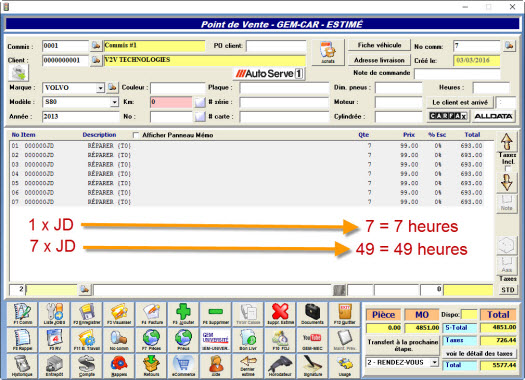Click into the pink Km field
525x380 pixels.
click(171, 102)
